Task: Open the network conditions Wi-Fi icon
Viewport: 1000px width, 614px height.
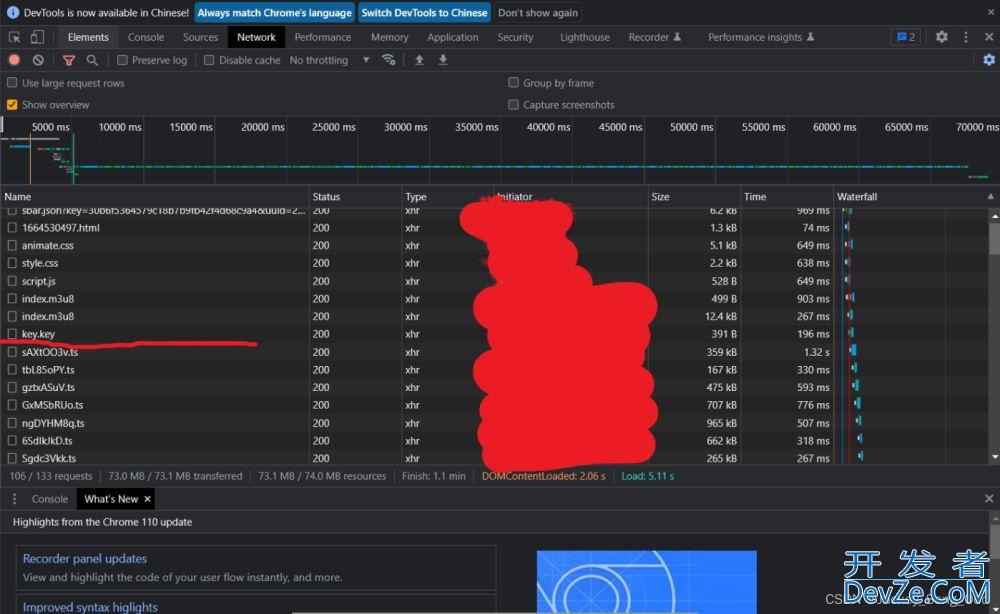Action: (389, 60)
